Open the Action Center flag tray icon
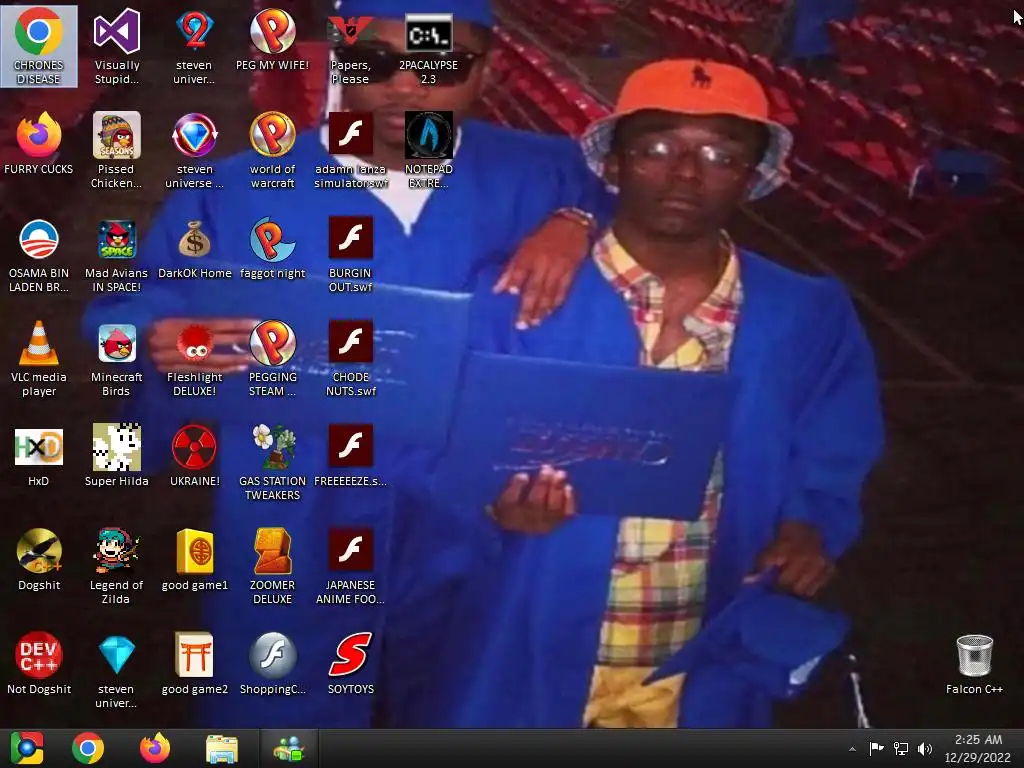Viewport: 1024px width, 768px height. coord(876,748)
